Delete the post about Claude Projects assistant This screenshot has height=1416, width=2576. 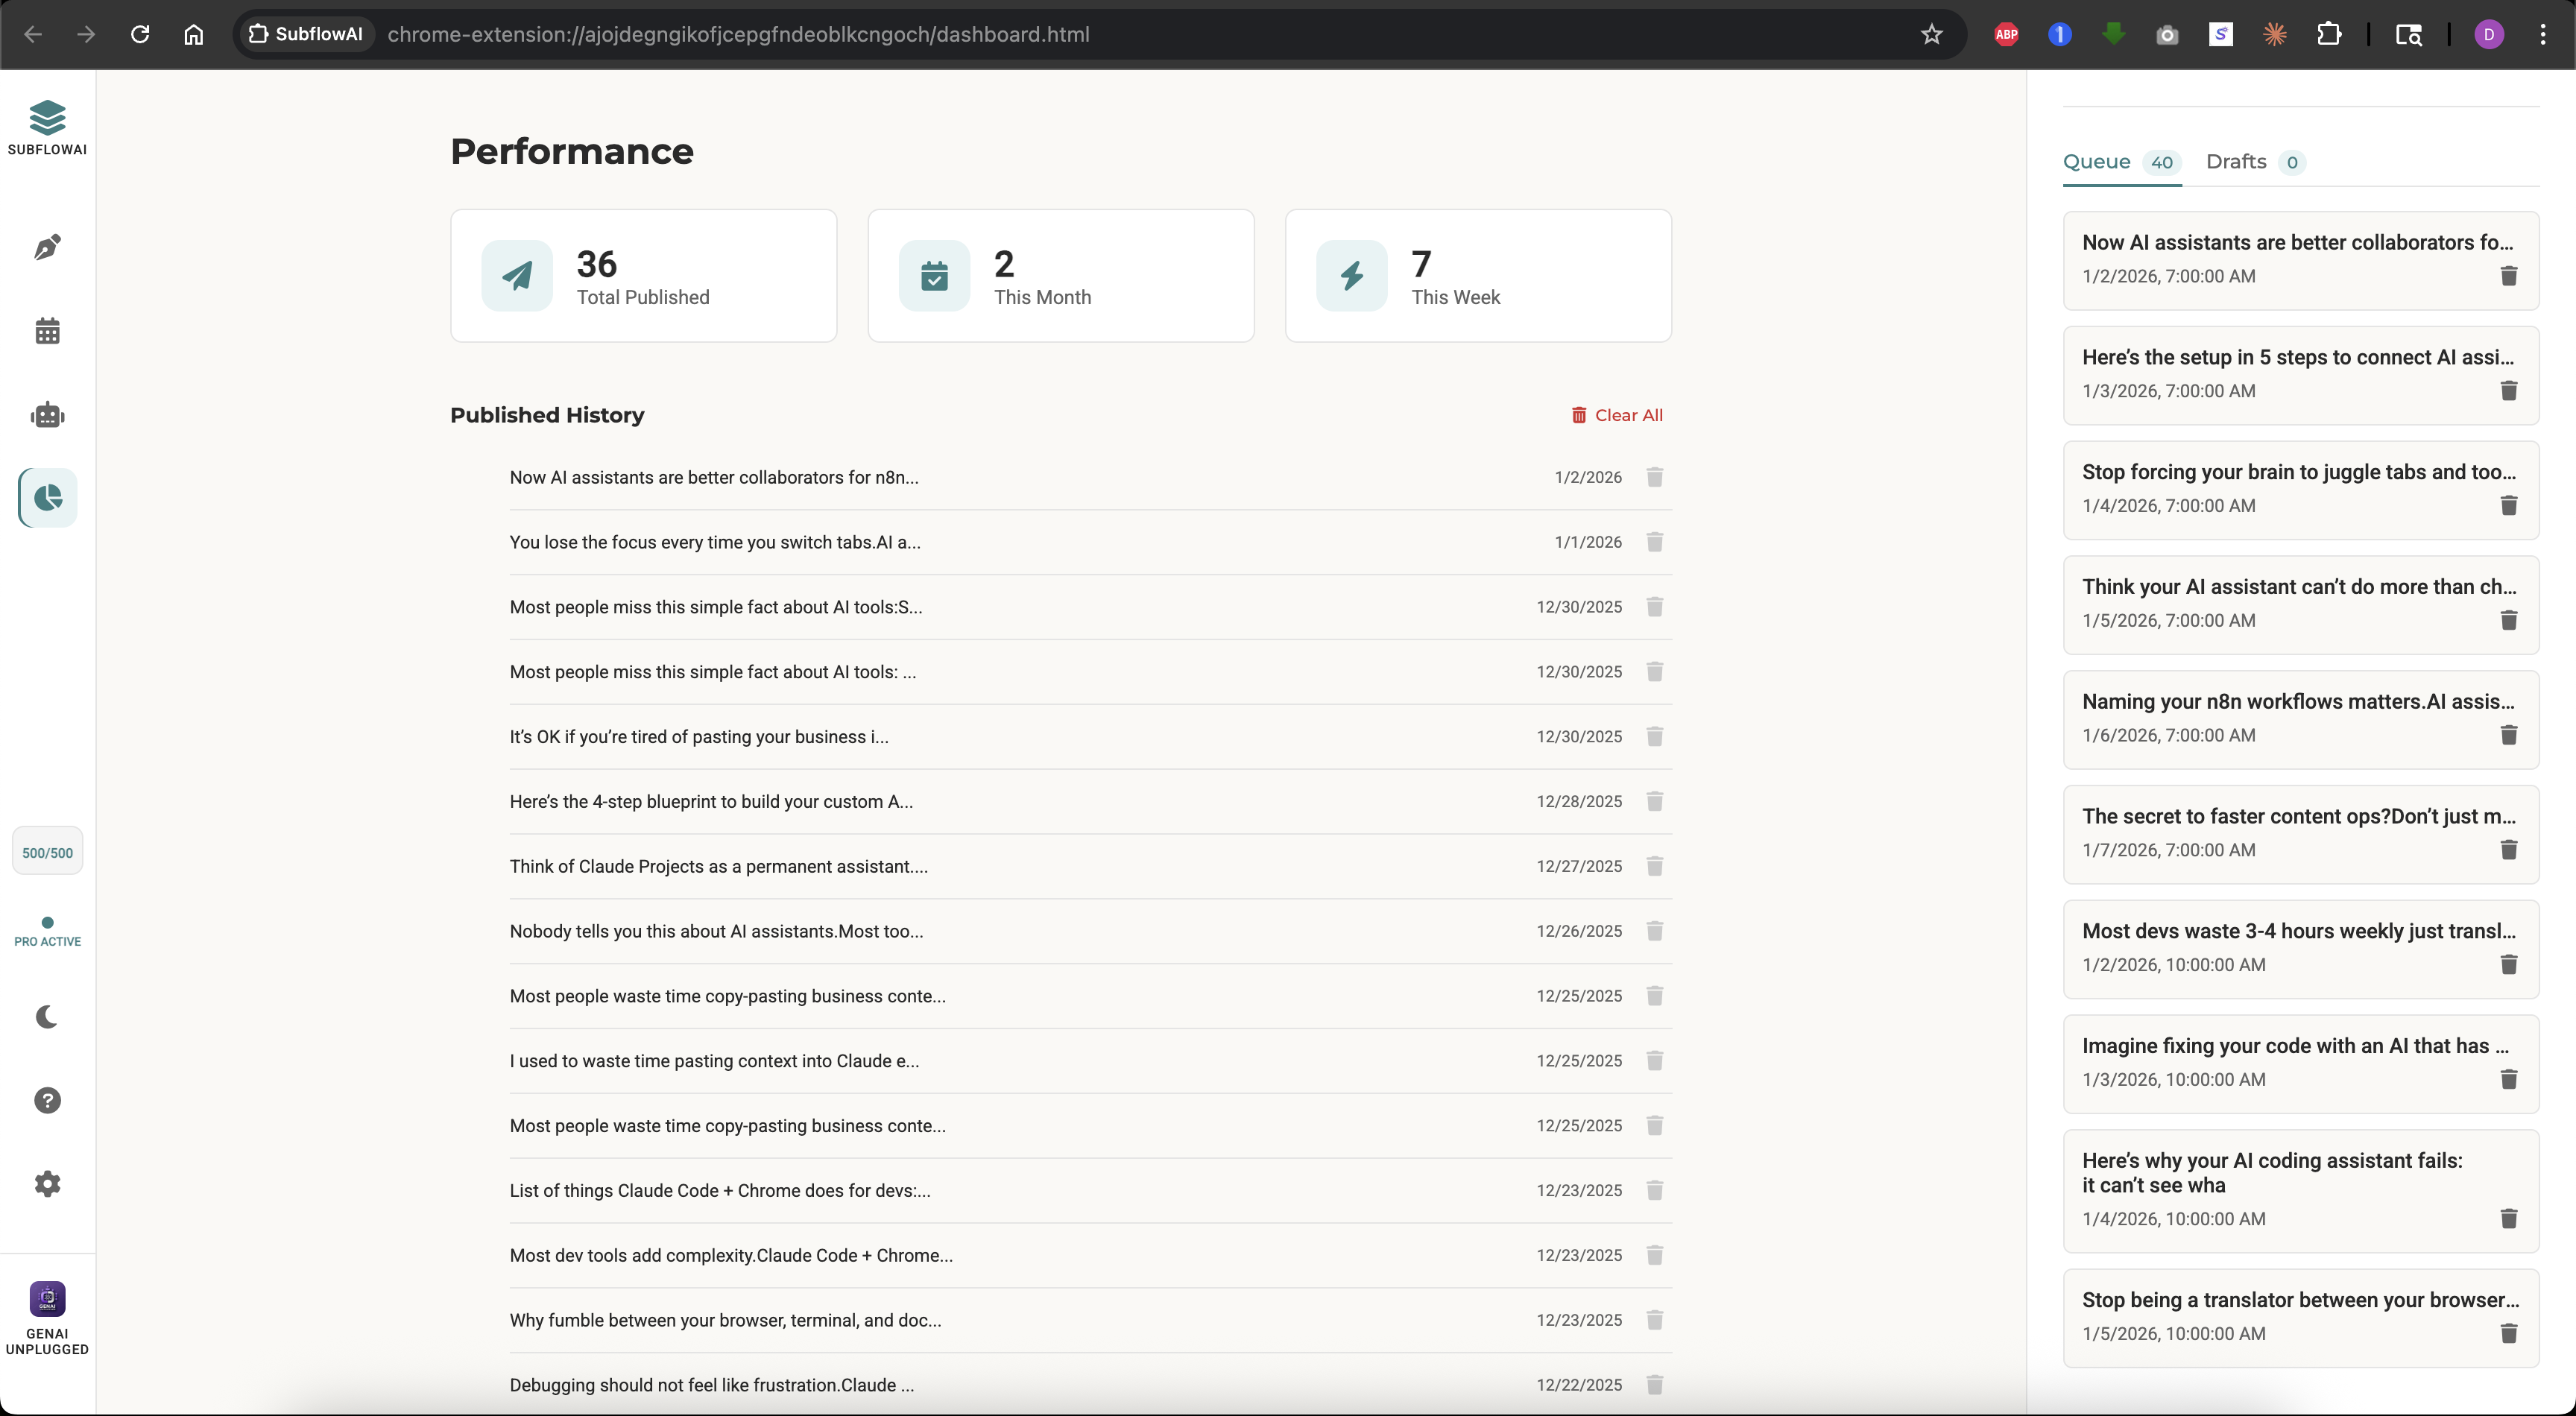1654,866
